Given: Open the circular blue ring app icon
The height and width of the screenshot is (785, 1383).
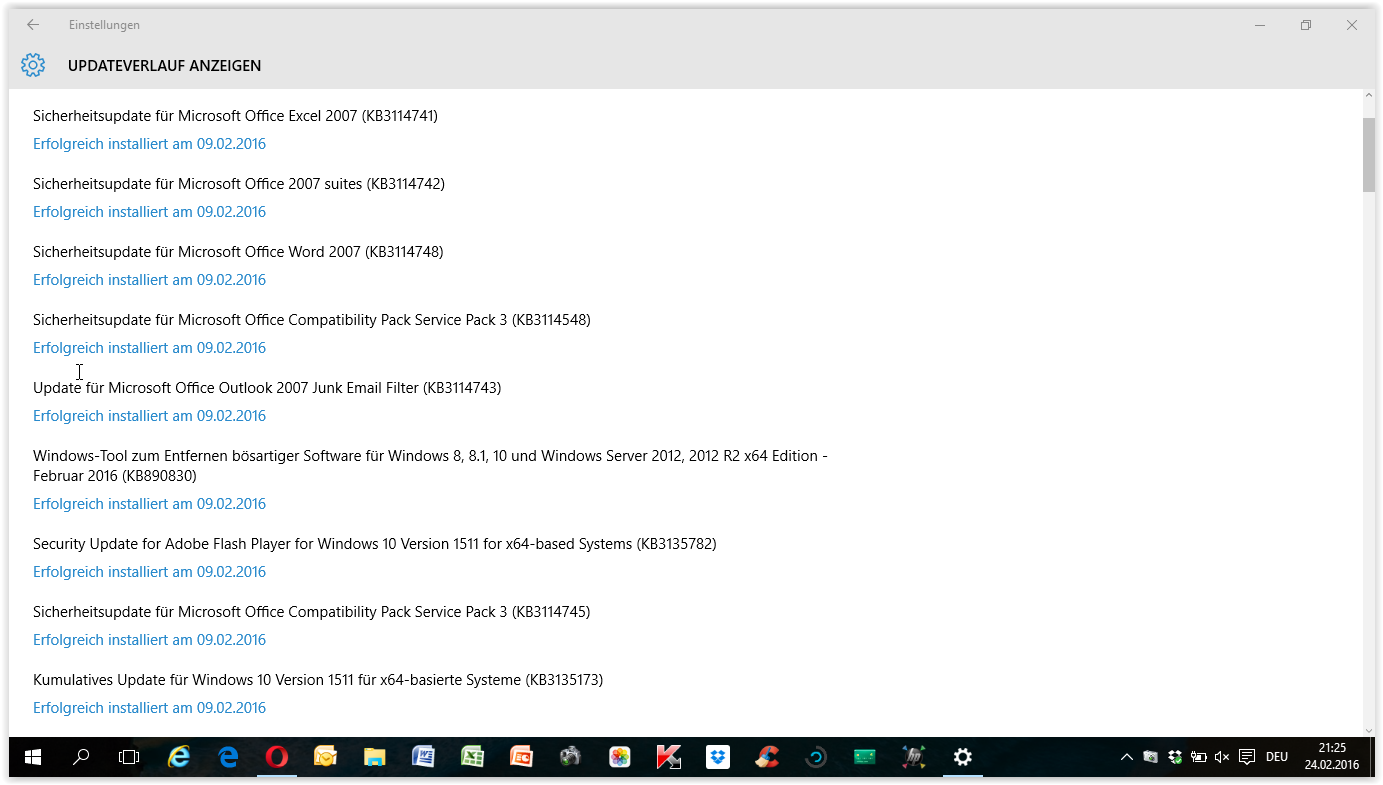Looking at the screenshot, I should click(x=816, y=757).
